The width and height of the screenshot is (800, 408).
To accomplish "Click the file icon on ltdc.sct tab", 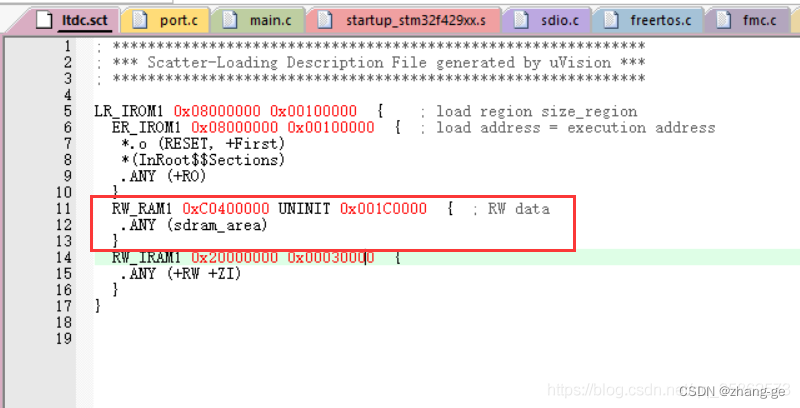I will (x=43, y=20).
